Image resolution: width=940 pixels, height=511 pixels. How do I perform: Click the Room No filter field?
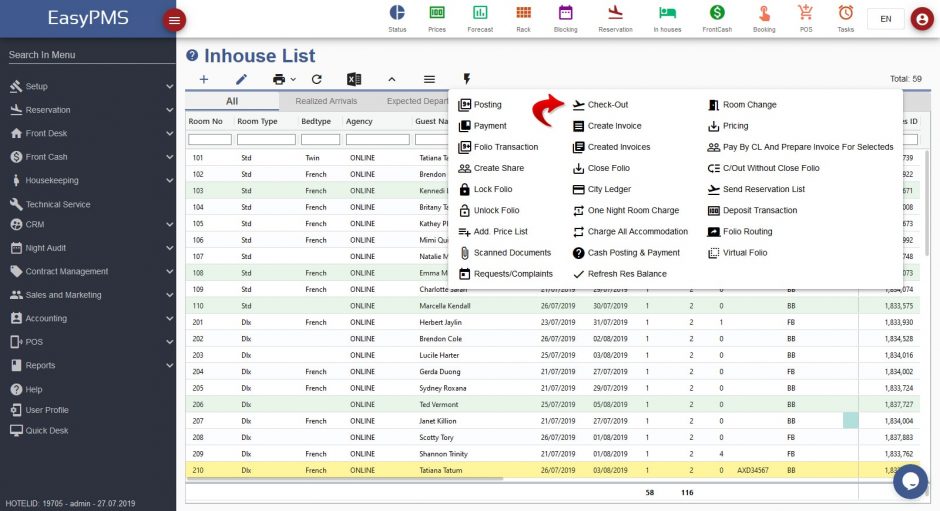[209, 139]
